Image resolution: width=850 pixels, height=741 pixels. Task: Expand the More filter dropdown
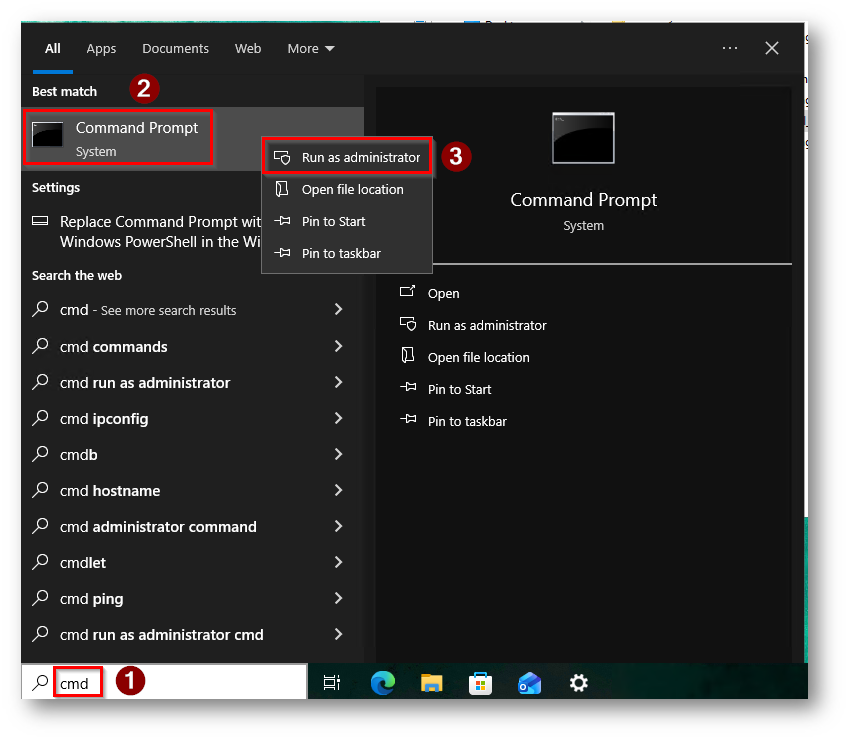tap(310, 48)
